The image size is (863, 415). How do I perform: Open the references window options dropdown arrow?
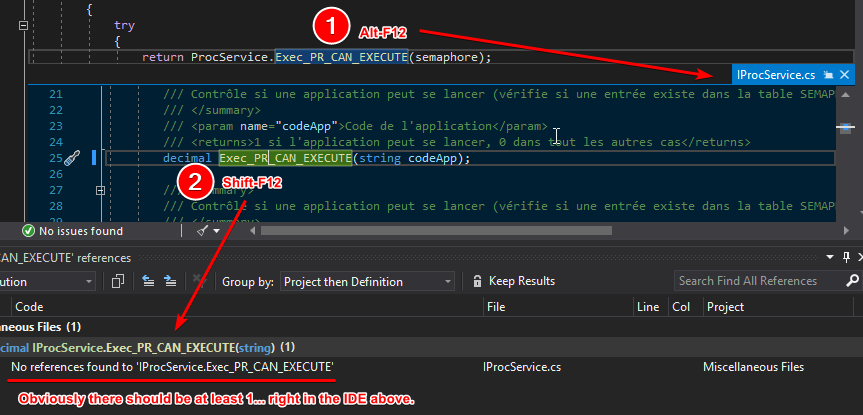coord(830,257)
